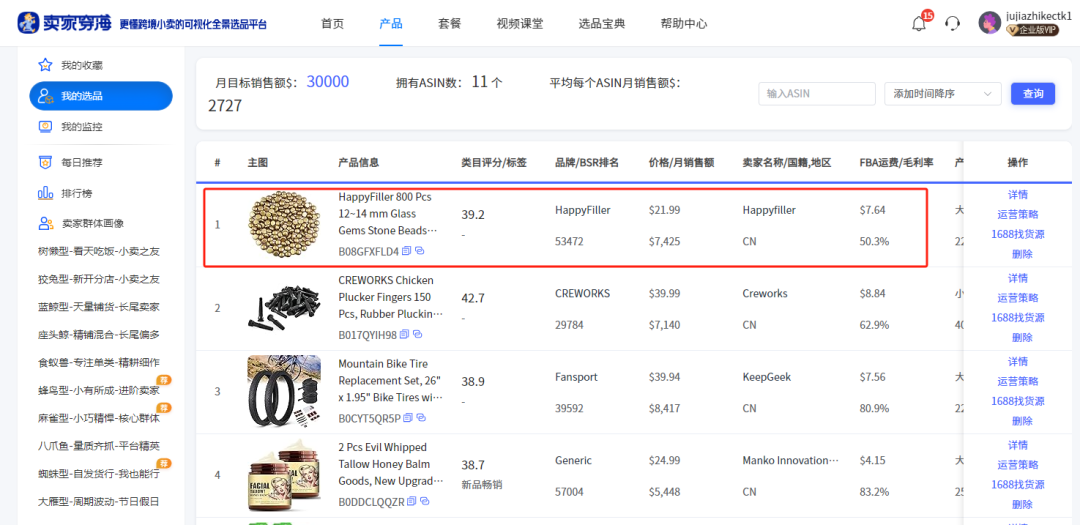Copy ASIN B08GFXFLD4 with copy icon
This screenshot has width=1080, height=525.
[406, 251]
